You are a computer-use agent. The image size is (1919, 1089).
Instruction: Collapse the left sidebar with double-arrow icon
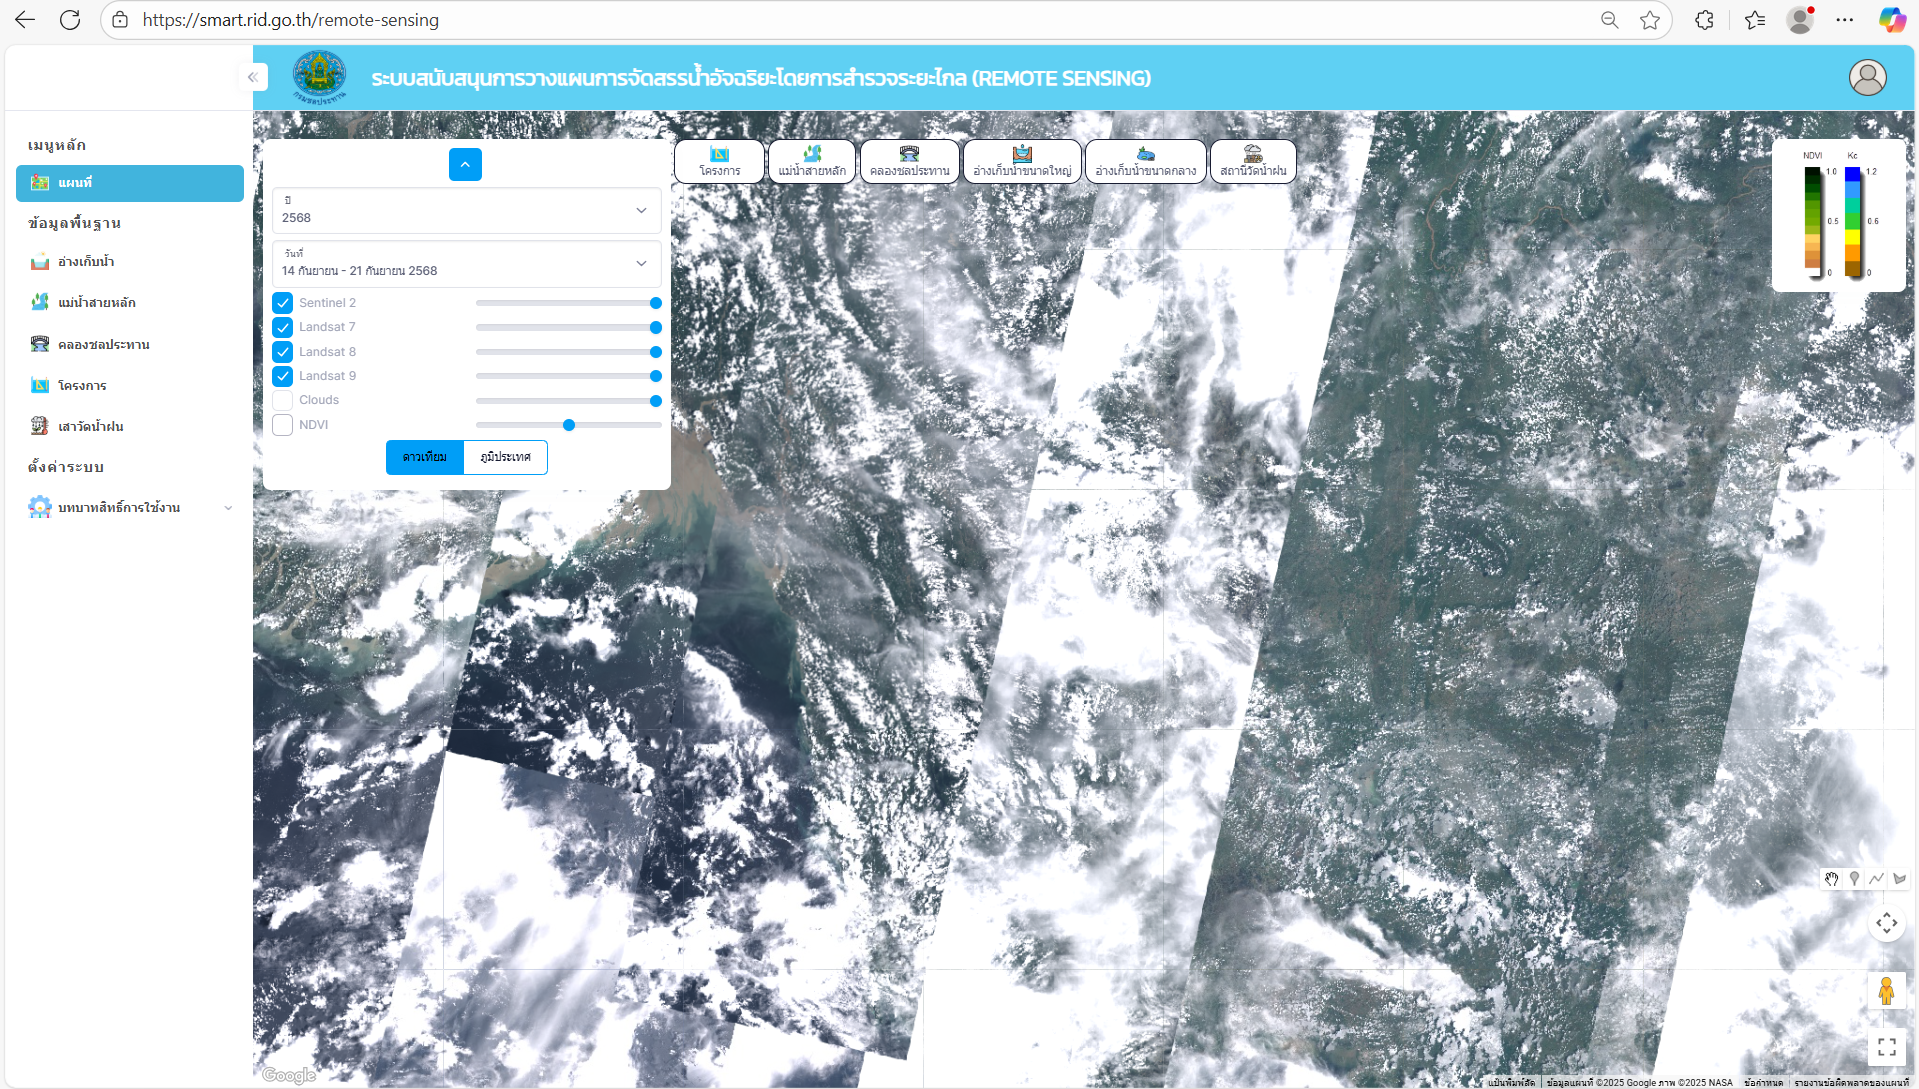(x=253, y=77)
